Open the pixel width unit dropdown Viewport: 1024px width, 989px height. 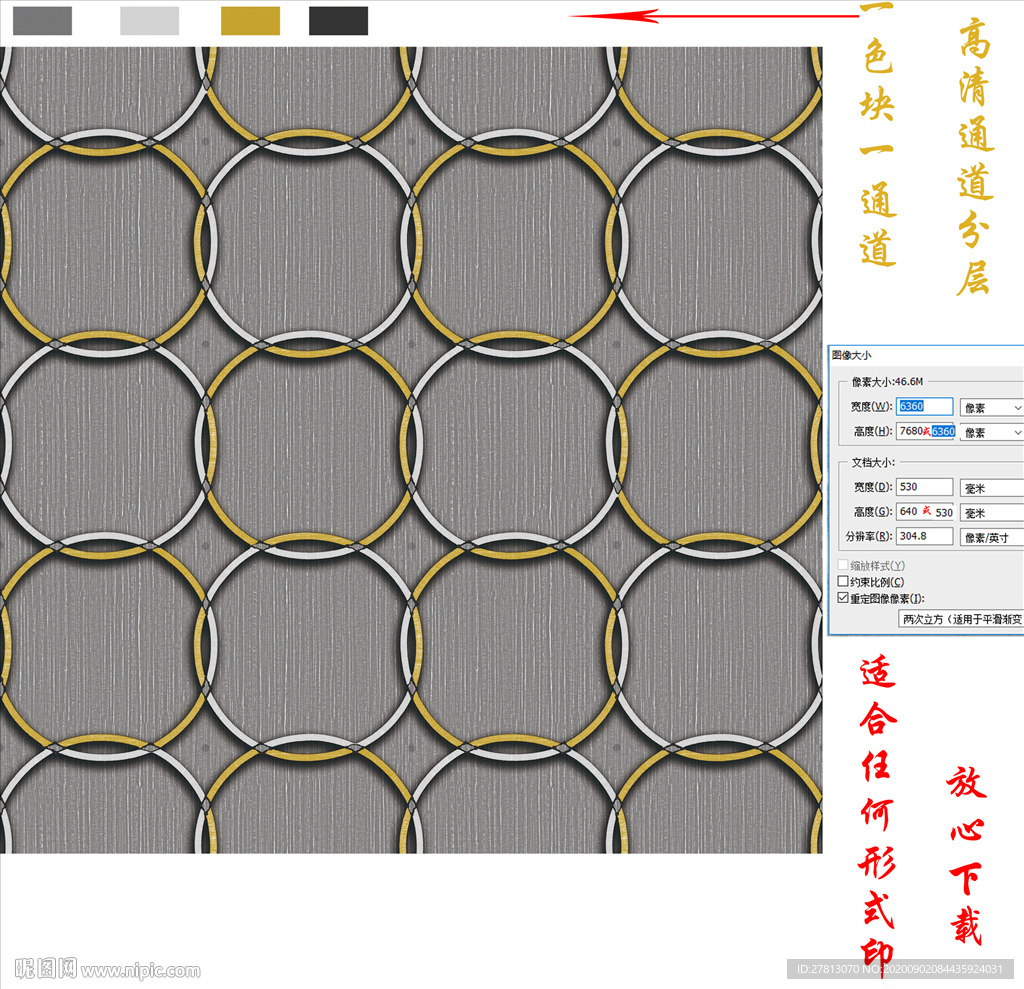coord(991,408)
